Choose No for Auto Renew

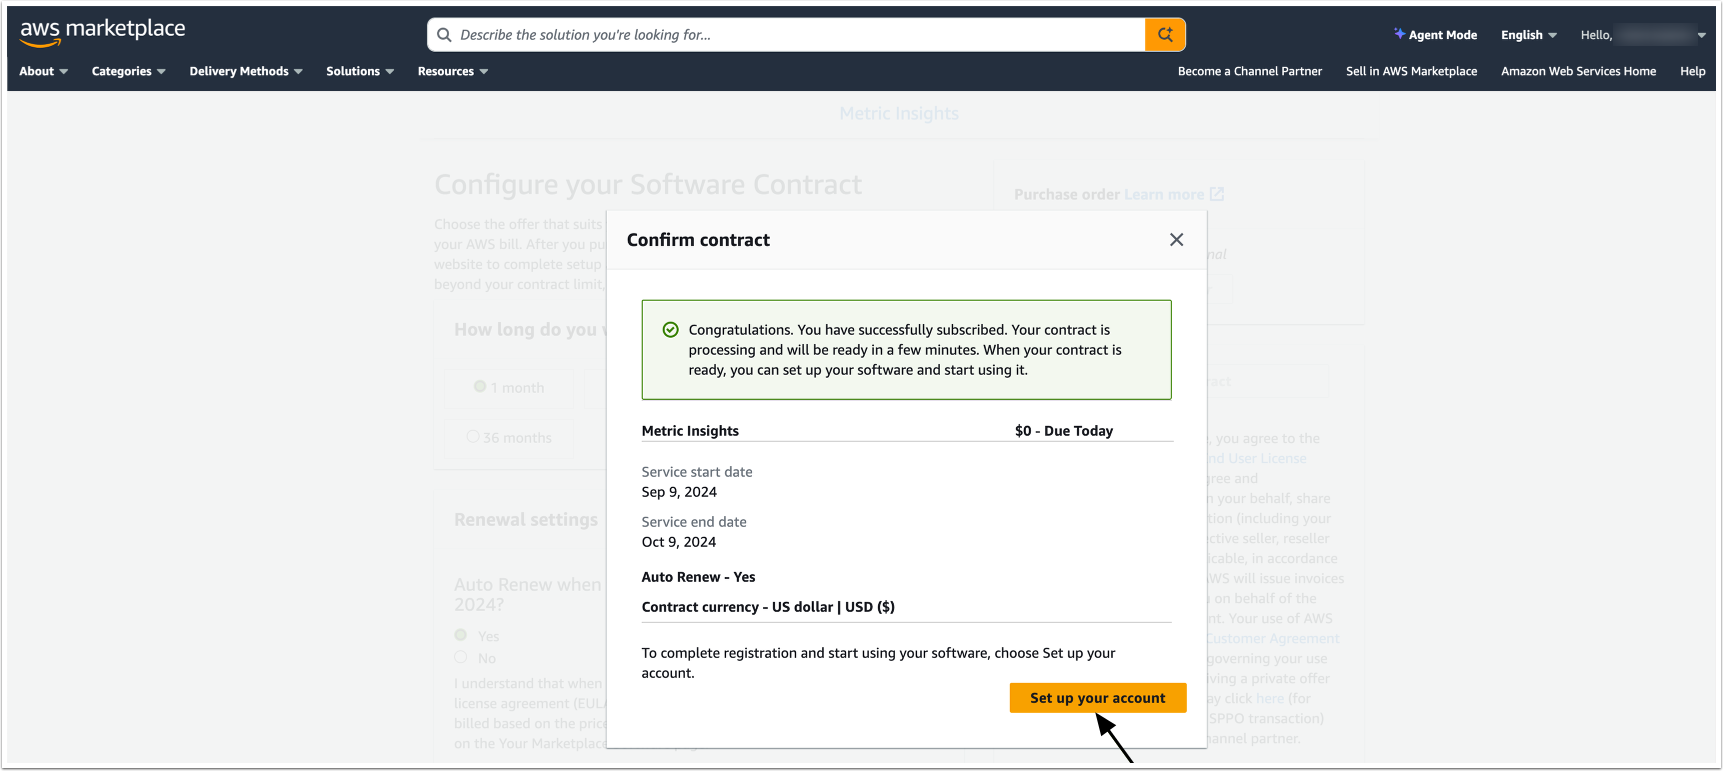(461, 658)
